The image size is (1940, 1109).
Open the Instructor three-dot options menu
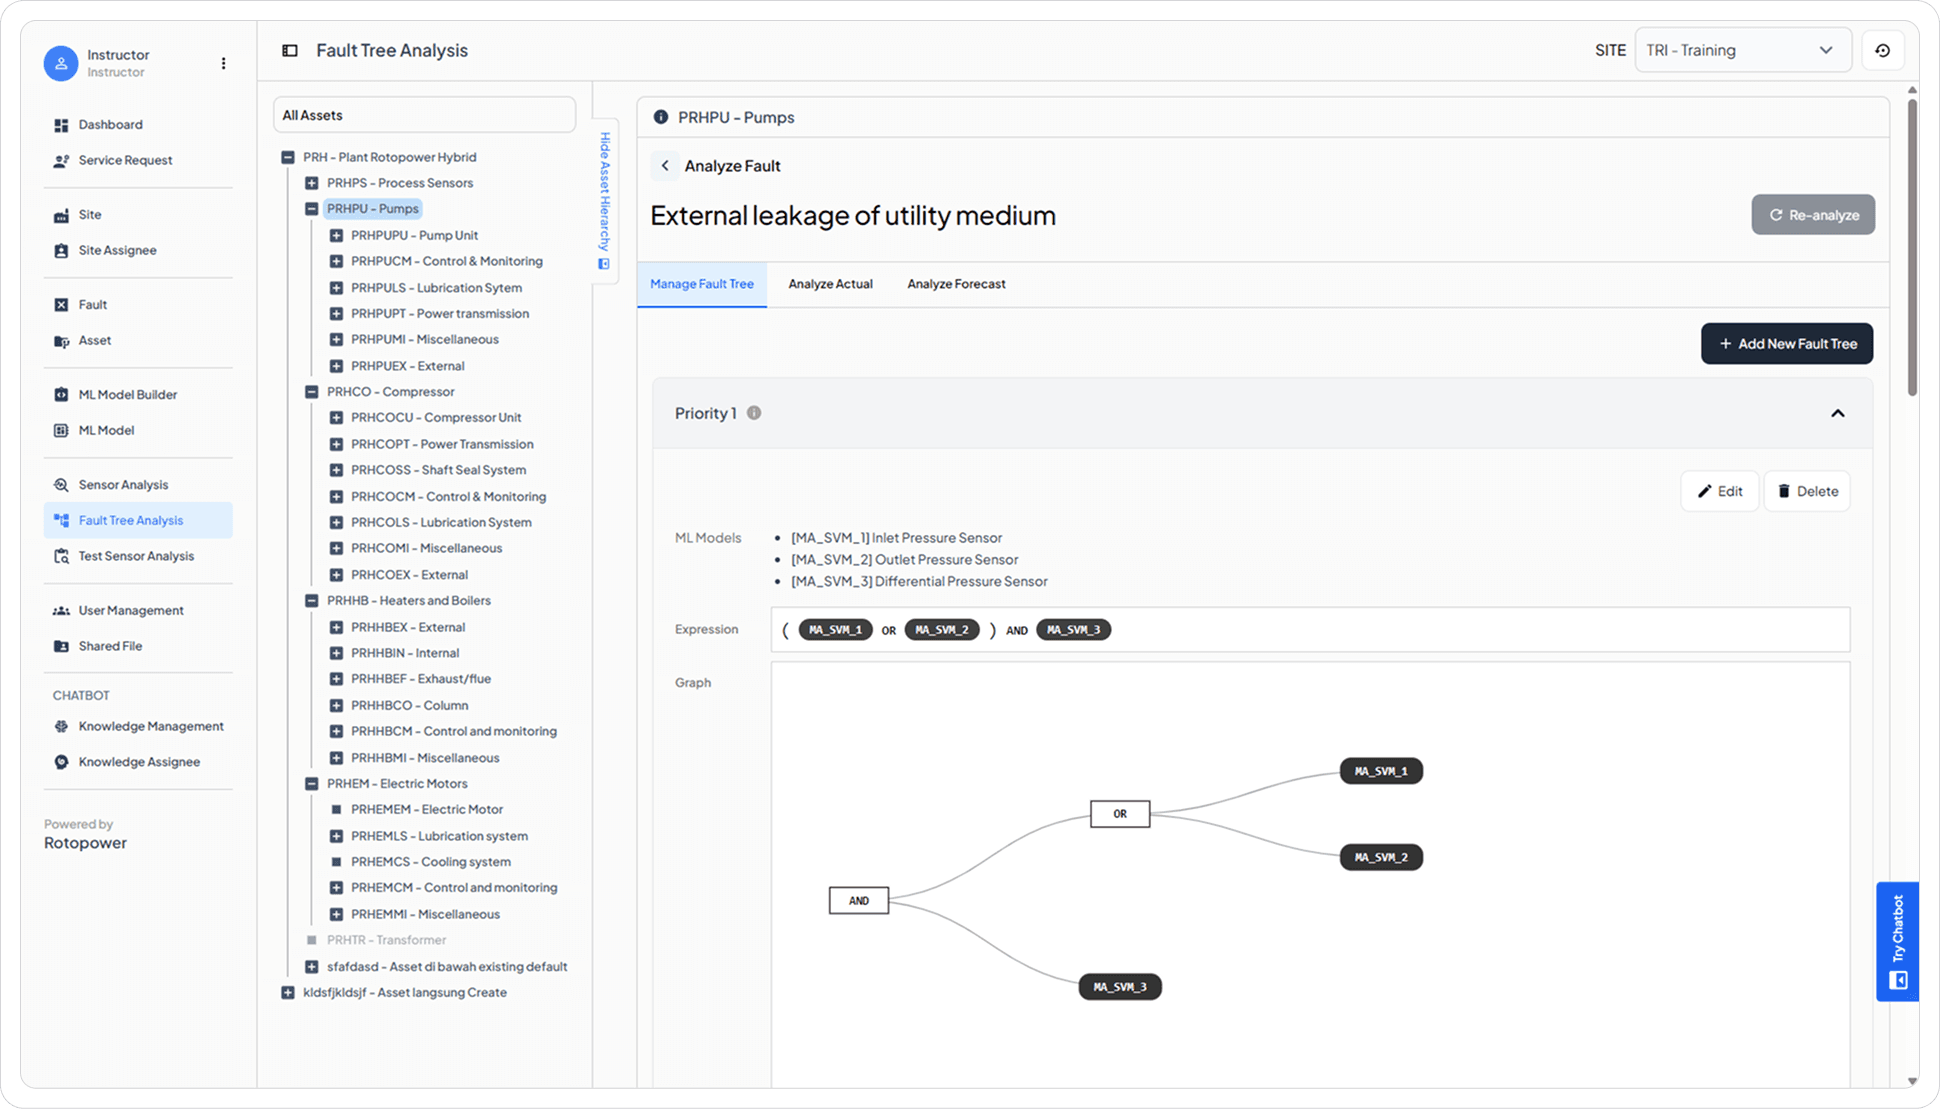pyautogui.click(x=223, y=63)
